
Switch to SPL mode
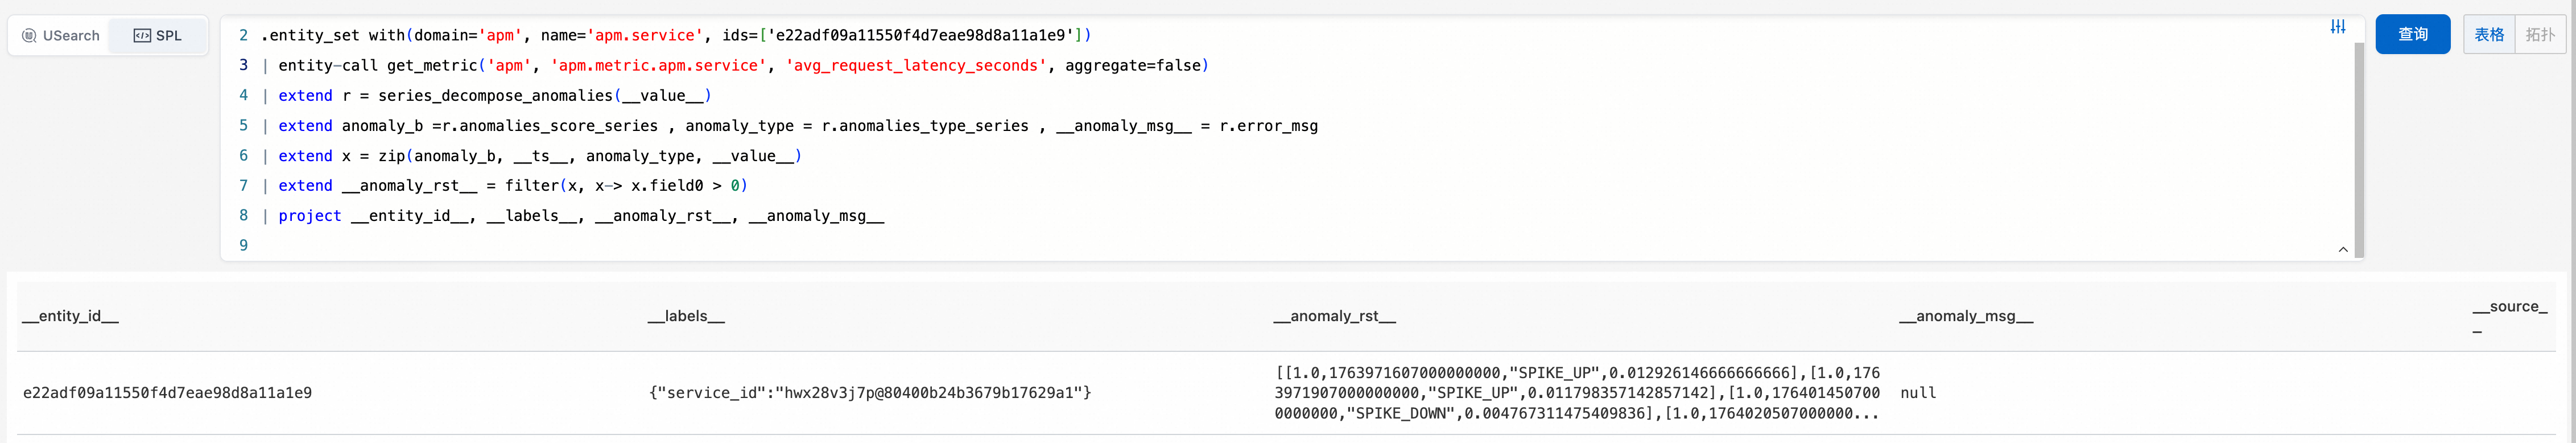click(158, 36)
